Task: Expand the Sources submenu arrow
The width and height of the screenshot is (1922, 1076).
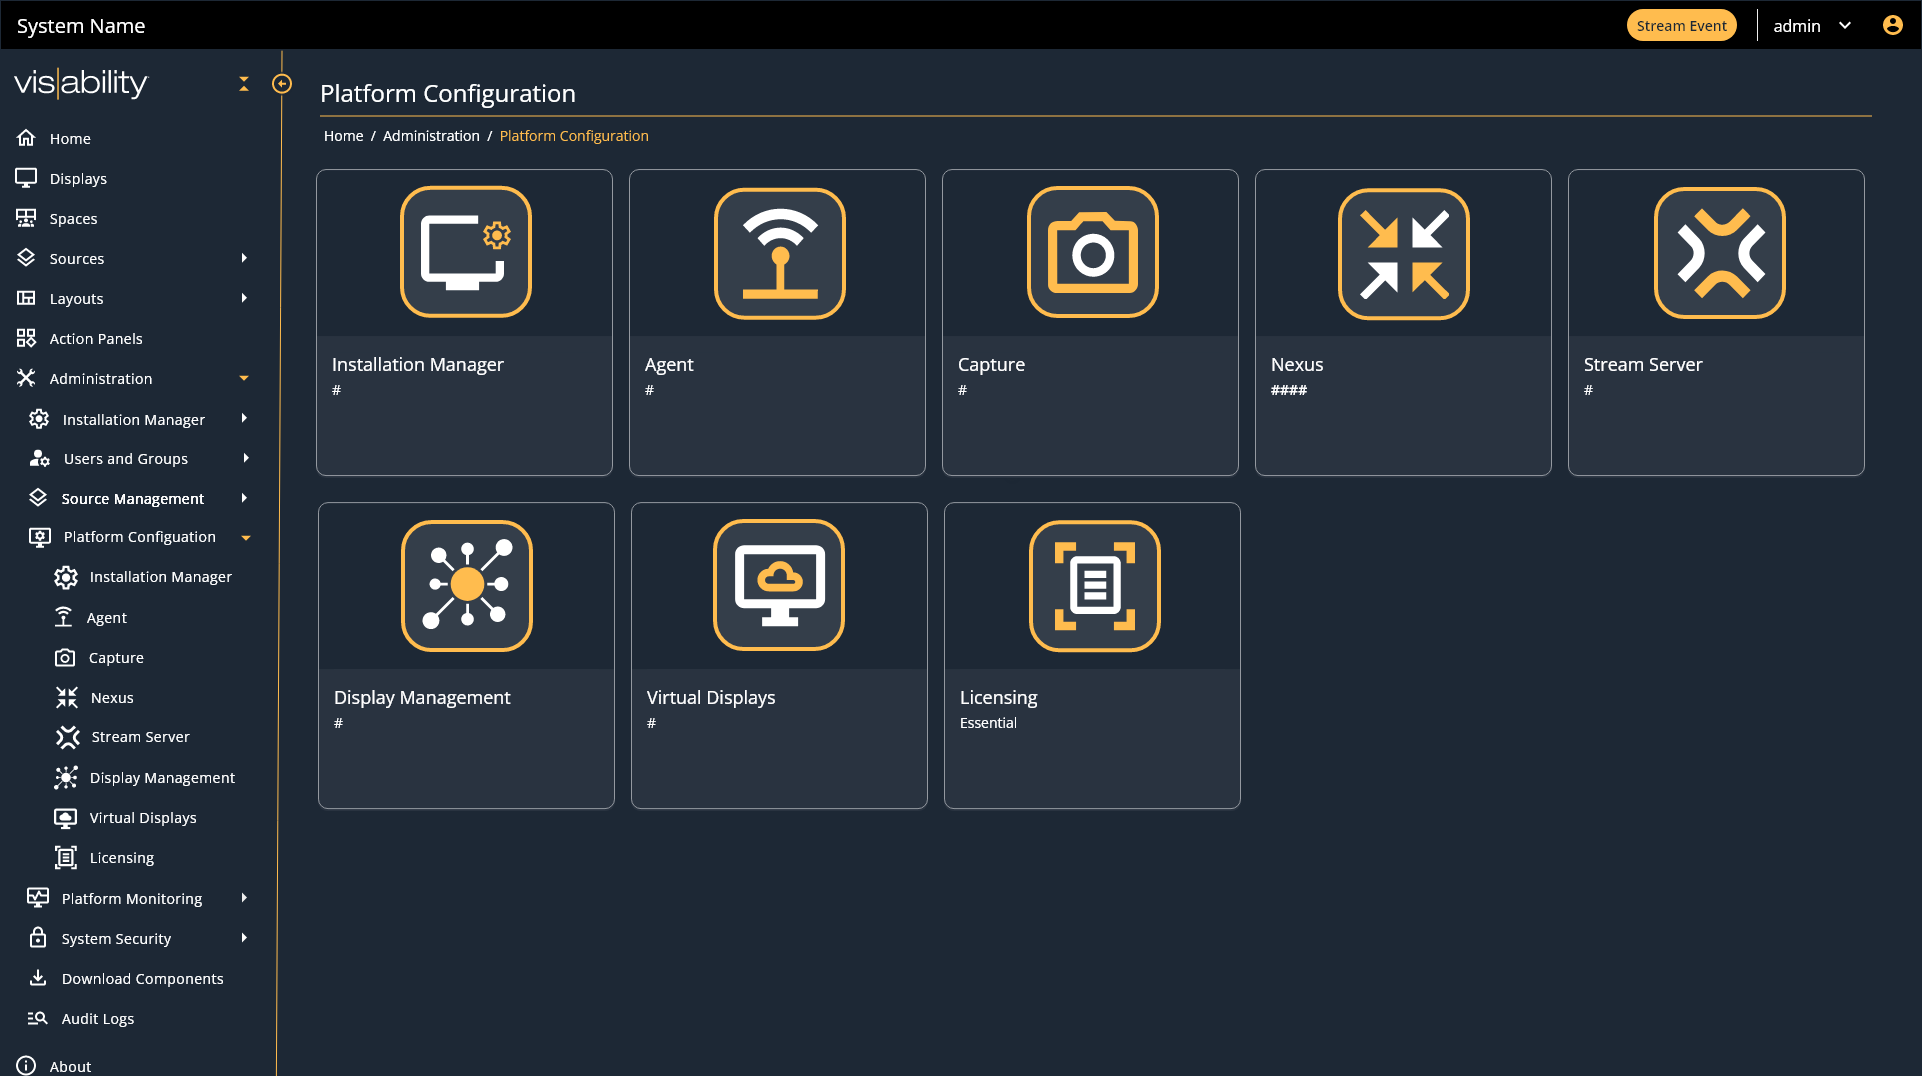Action: click(244, 258)
